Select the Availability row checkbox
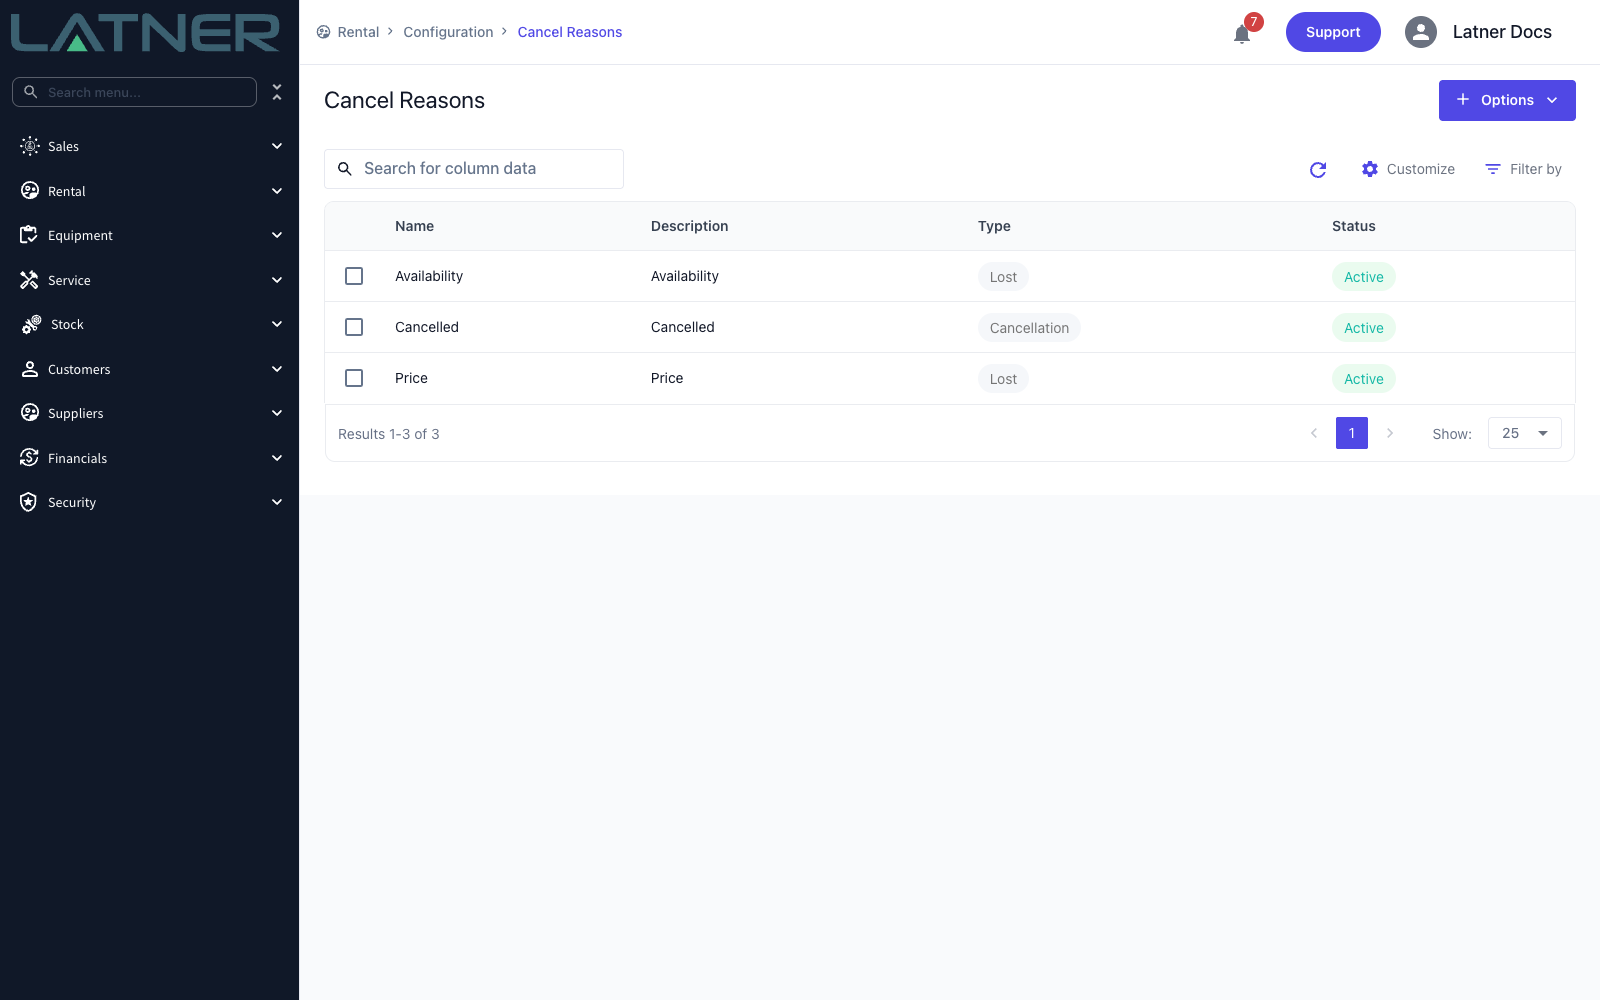The height and width of the screenshot is (1000, 1600). 354,276
